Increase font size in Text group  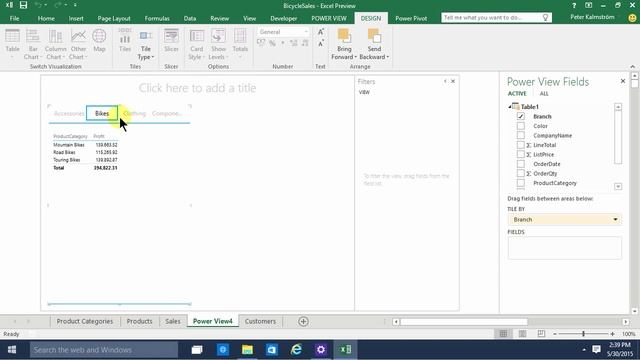[321, 32]
